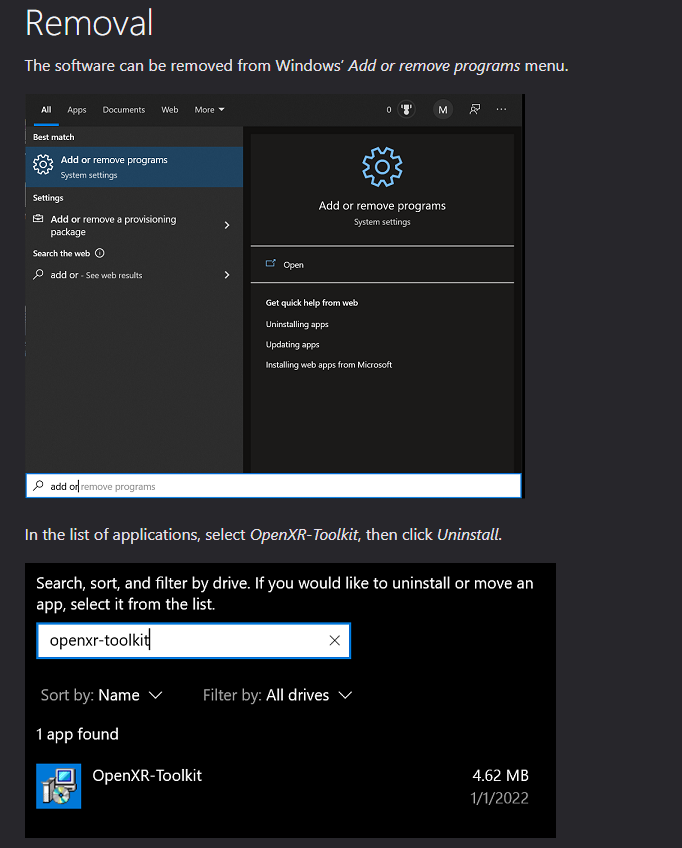
Task: Click the large blue gear icon in preview pane
Action: click(x=382, y=167)
